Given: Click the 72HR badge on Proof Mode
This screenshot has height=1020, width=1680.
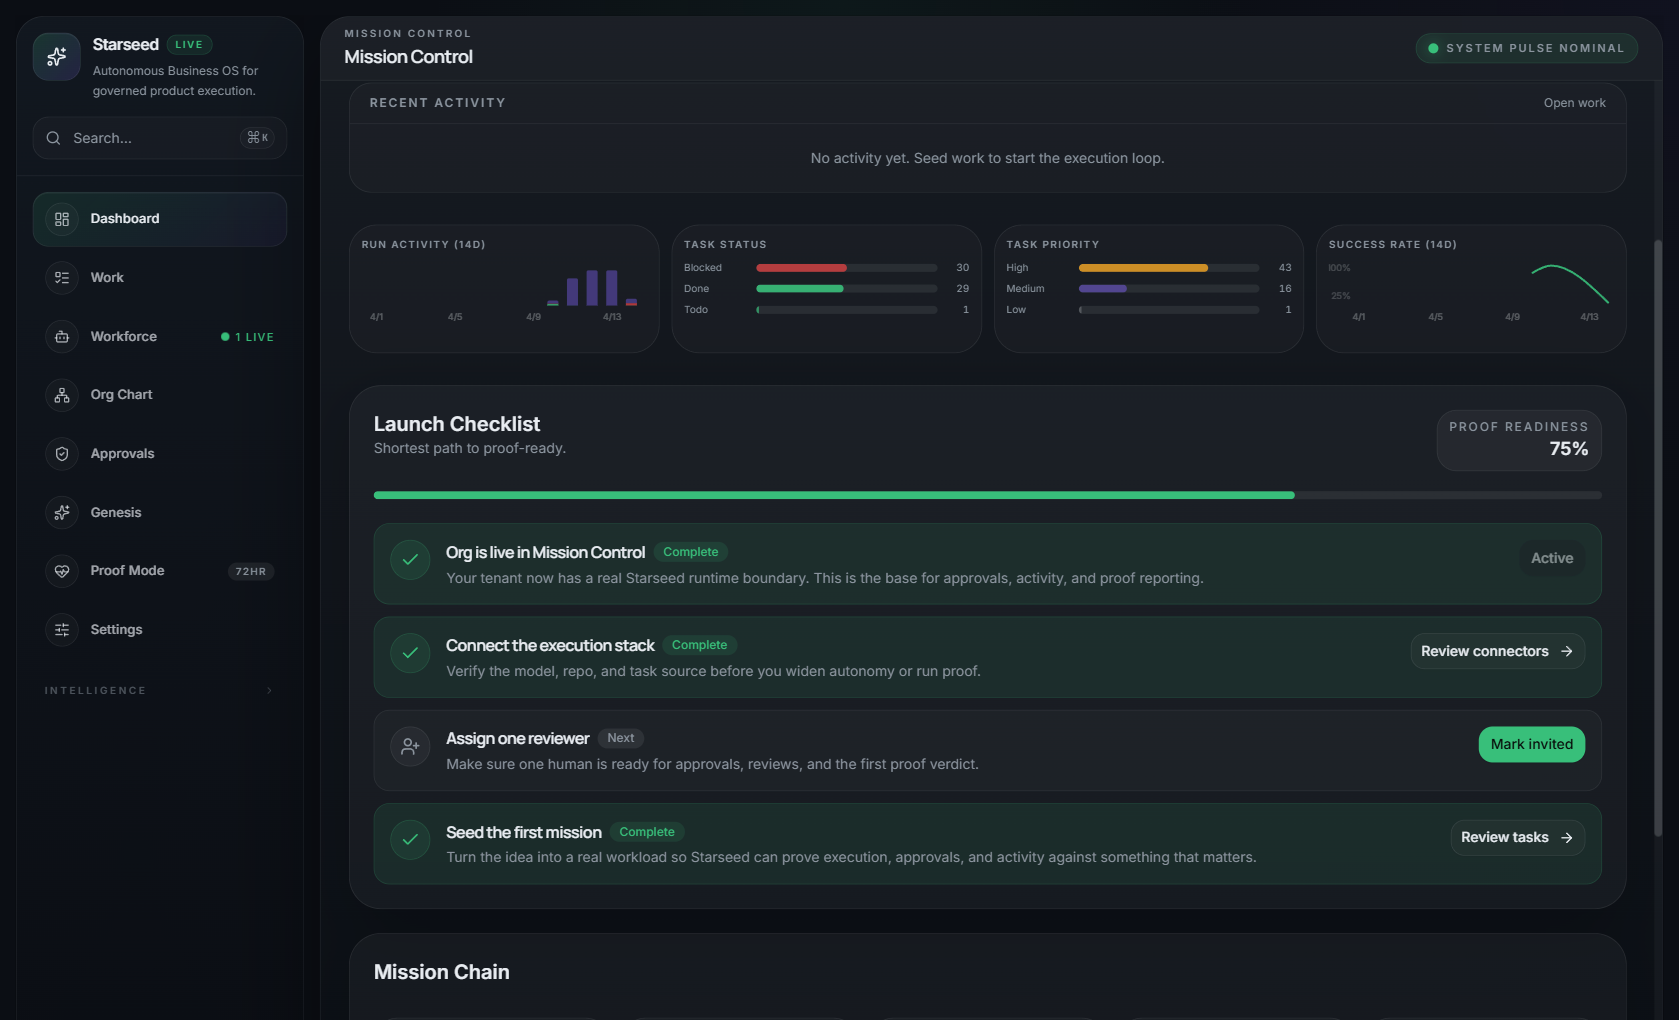Looking at the screenshot, I should tap(251, 572).
